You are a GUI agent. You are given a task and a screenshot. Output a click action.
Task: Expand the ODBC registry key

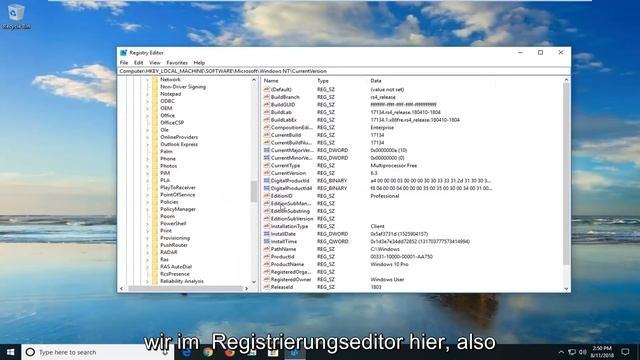[x=147, y=101]
